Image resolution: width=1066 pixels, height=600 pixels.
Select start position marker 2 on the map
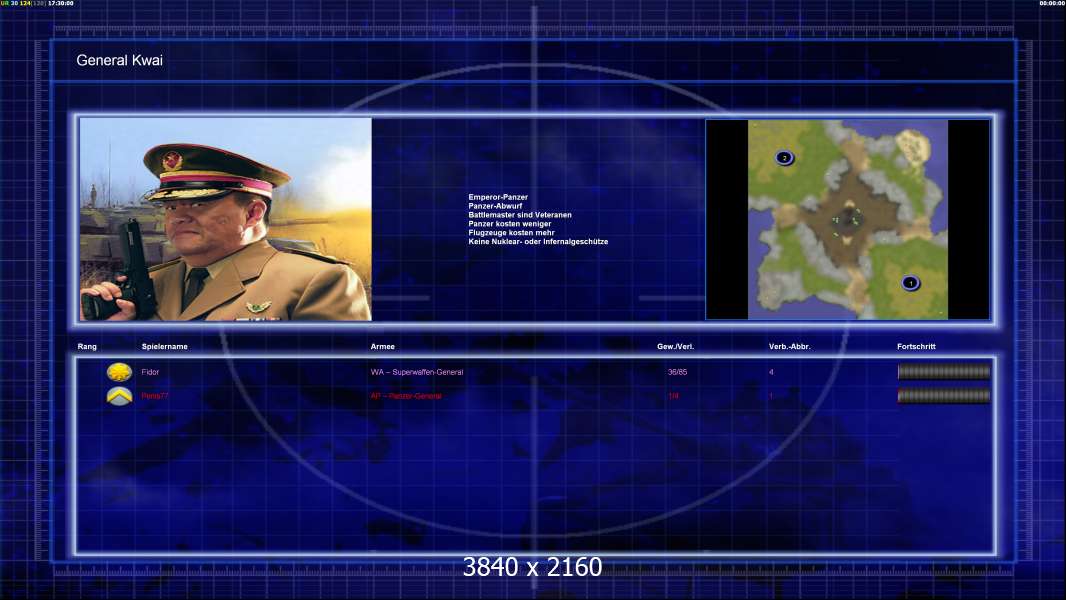[785, 158]
